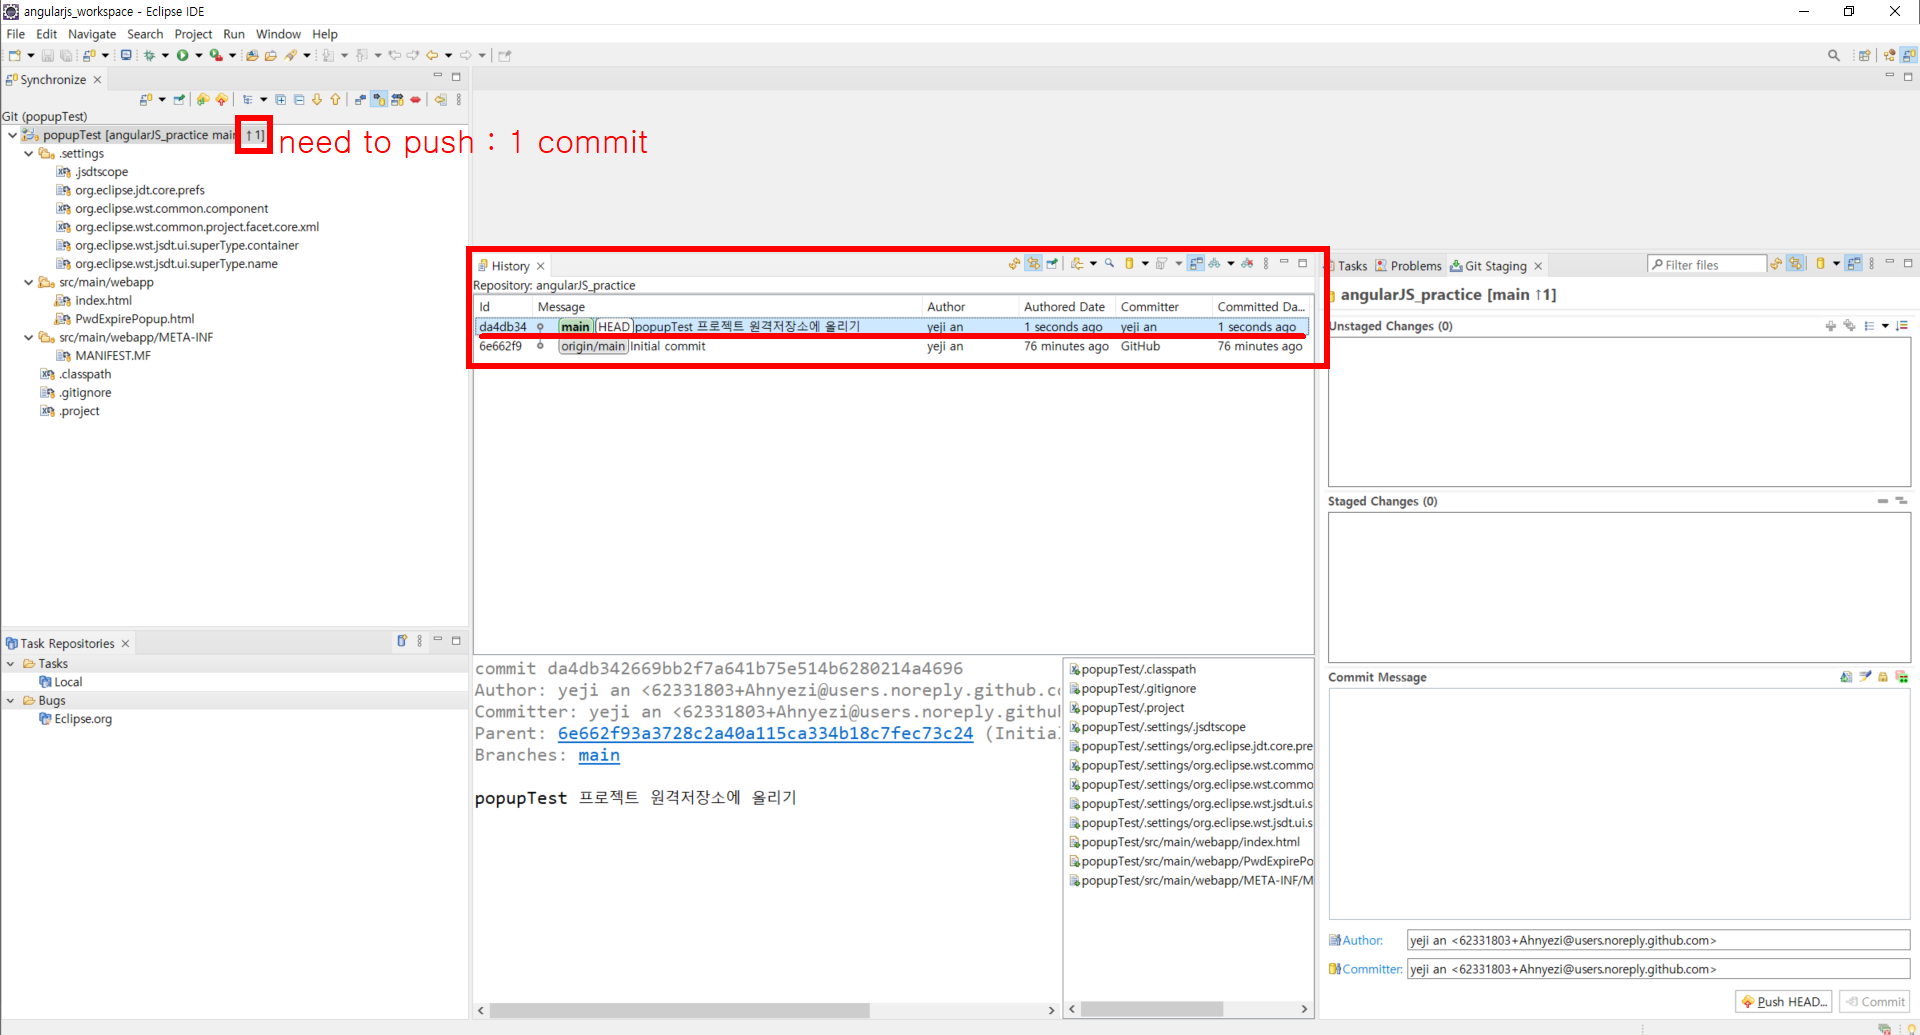Viewport: 1920px width, 1035px height.
Task: Collapse Tasks category in Task Repositories
Action: (11, 664)
